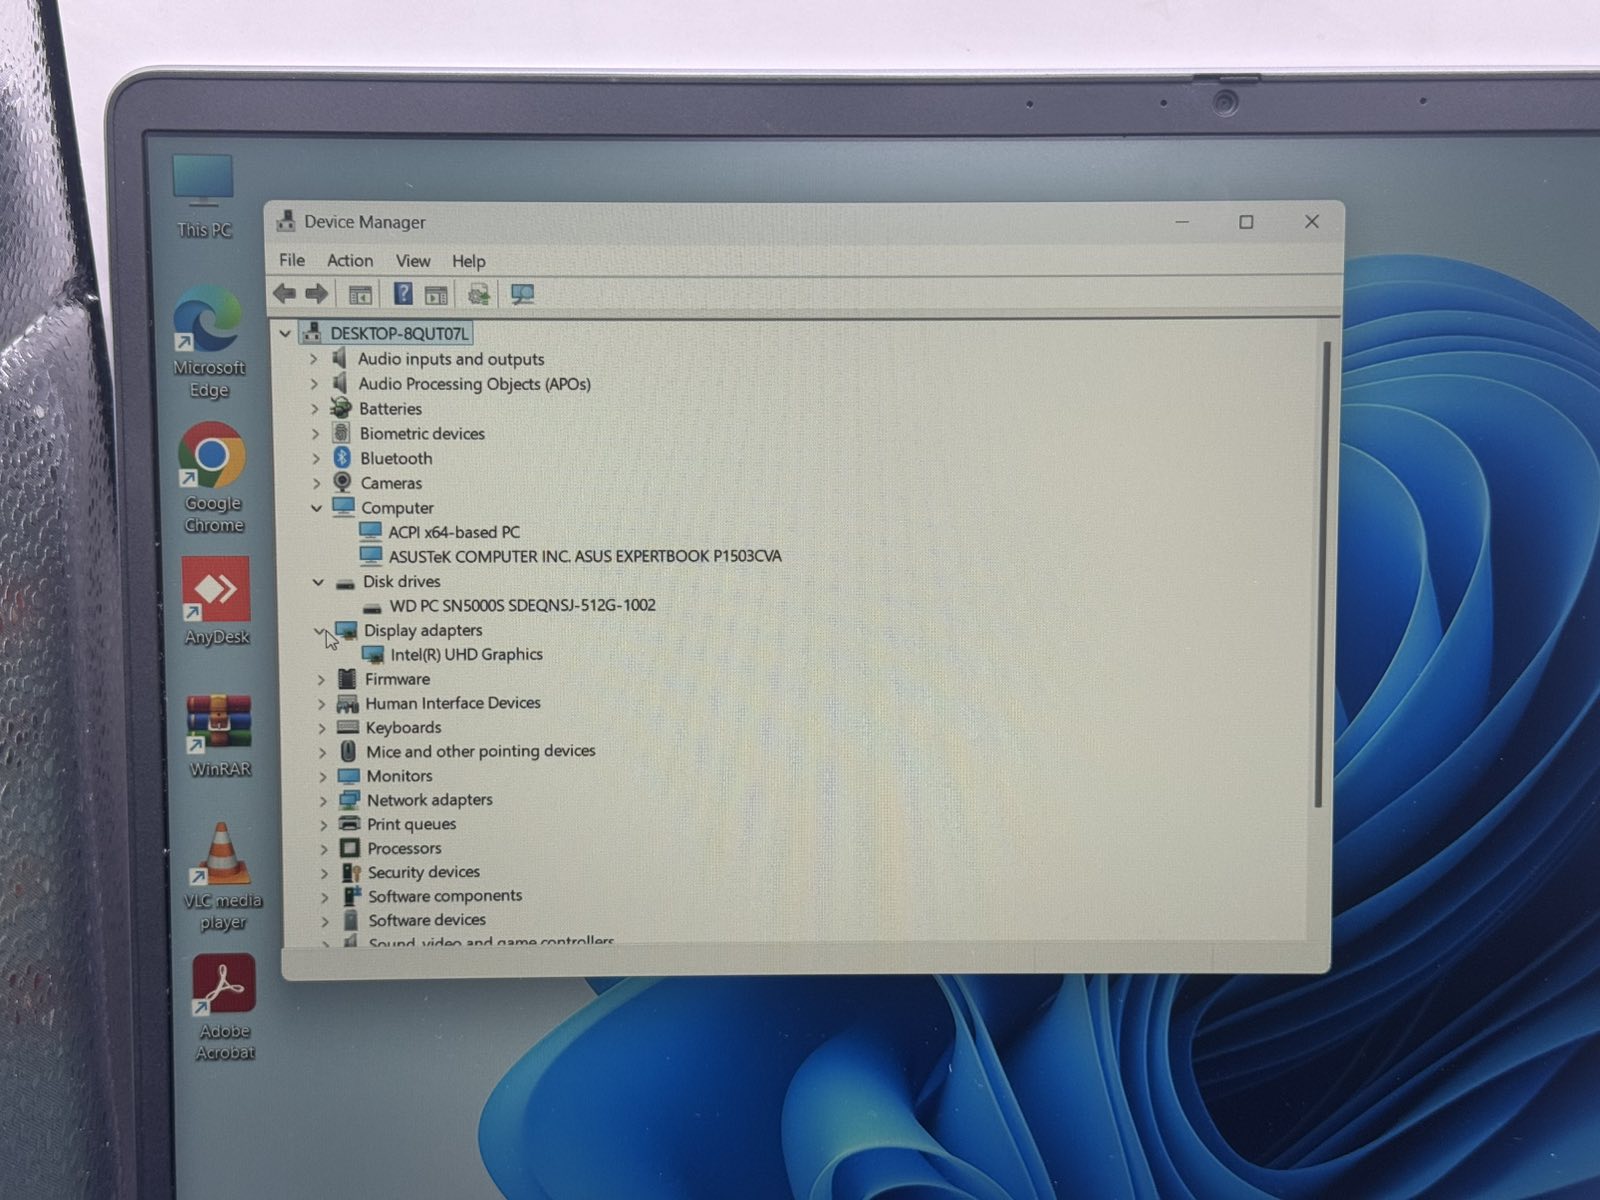Click the blue Help question mark icon
Viewport: 1600px width, 1200px height.
pyautogui.click(x=402, y=294)
